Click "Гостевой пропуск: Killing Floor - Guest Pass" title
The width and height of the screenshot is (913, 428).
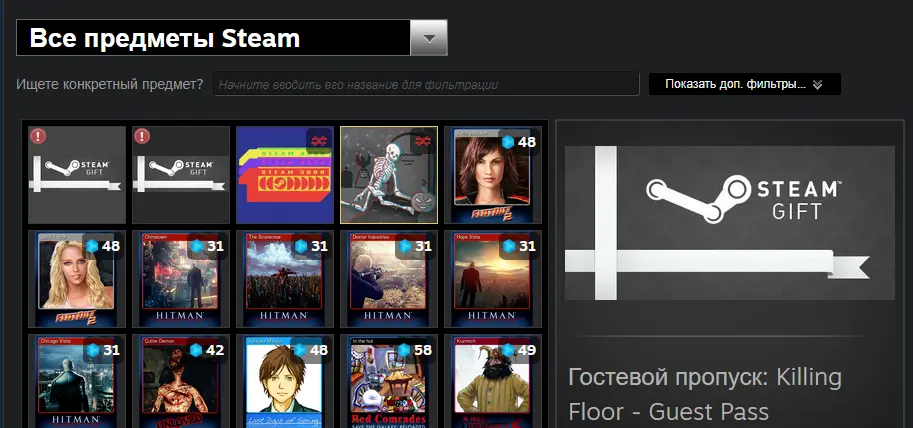pos(705,394)
